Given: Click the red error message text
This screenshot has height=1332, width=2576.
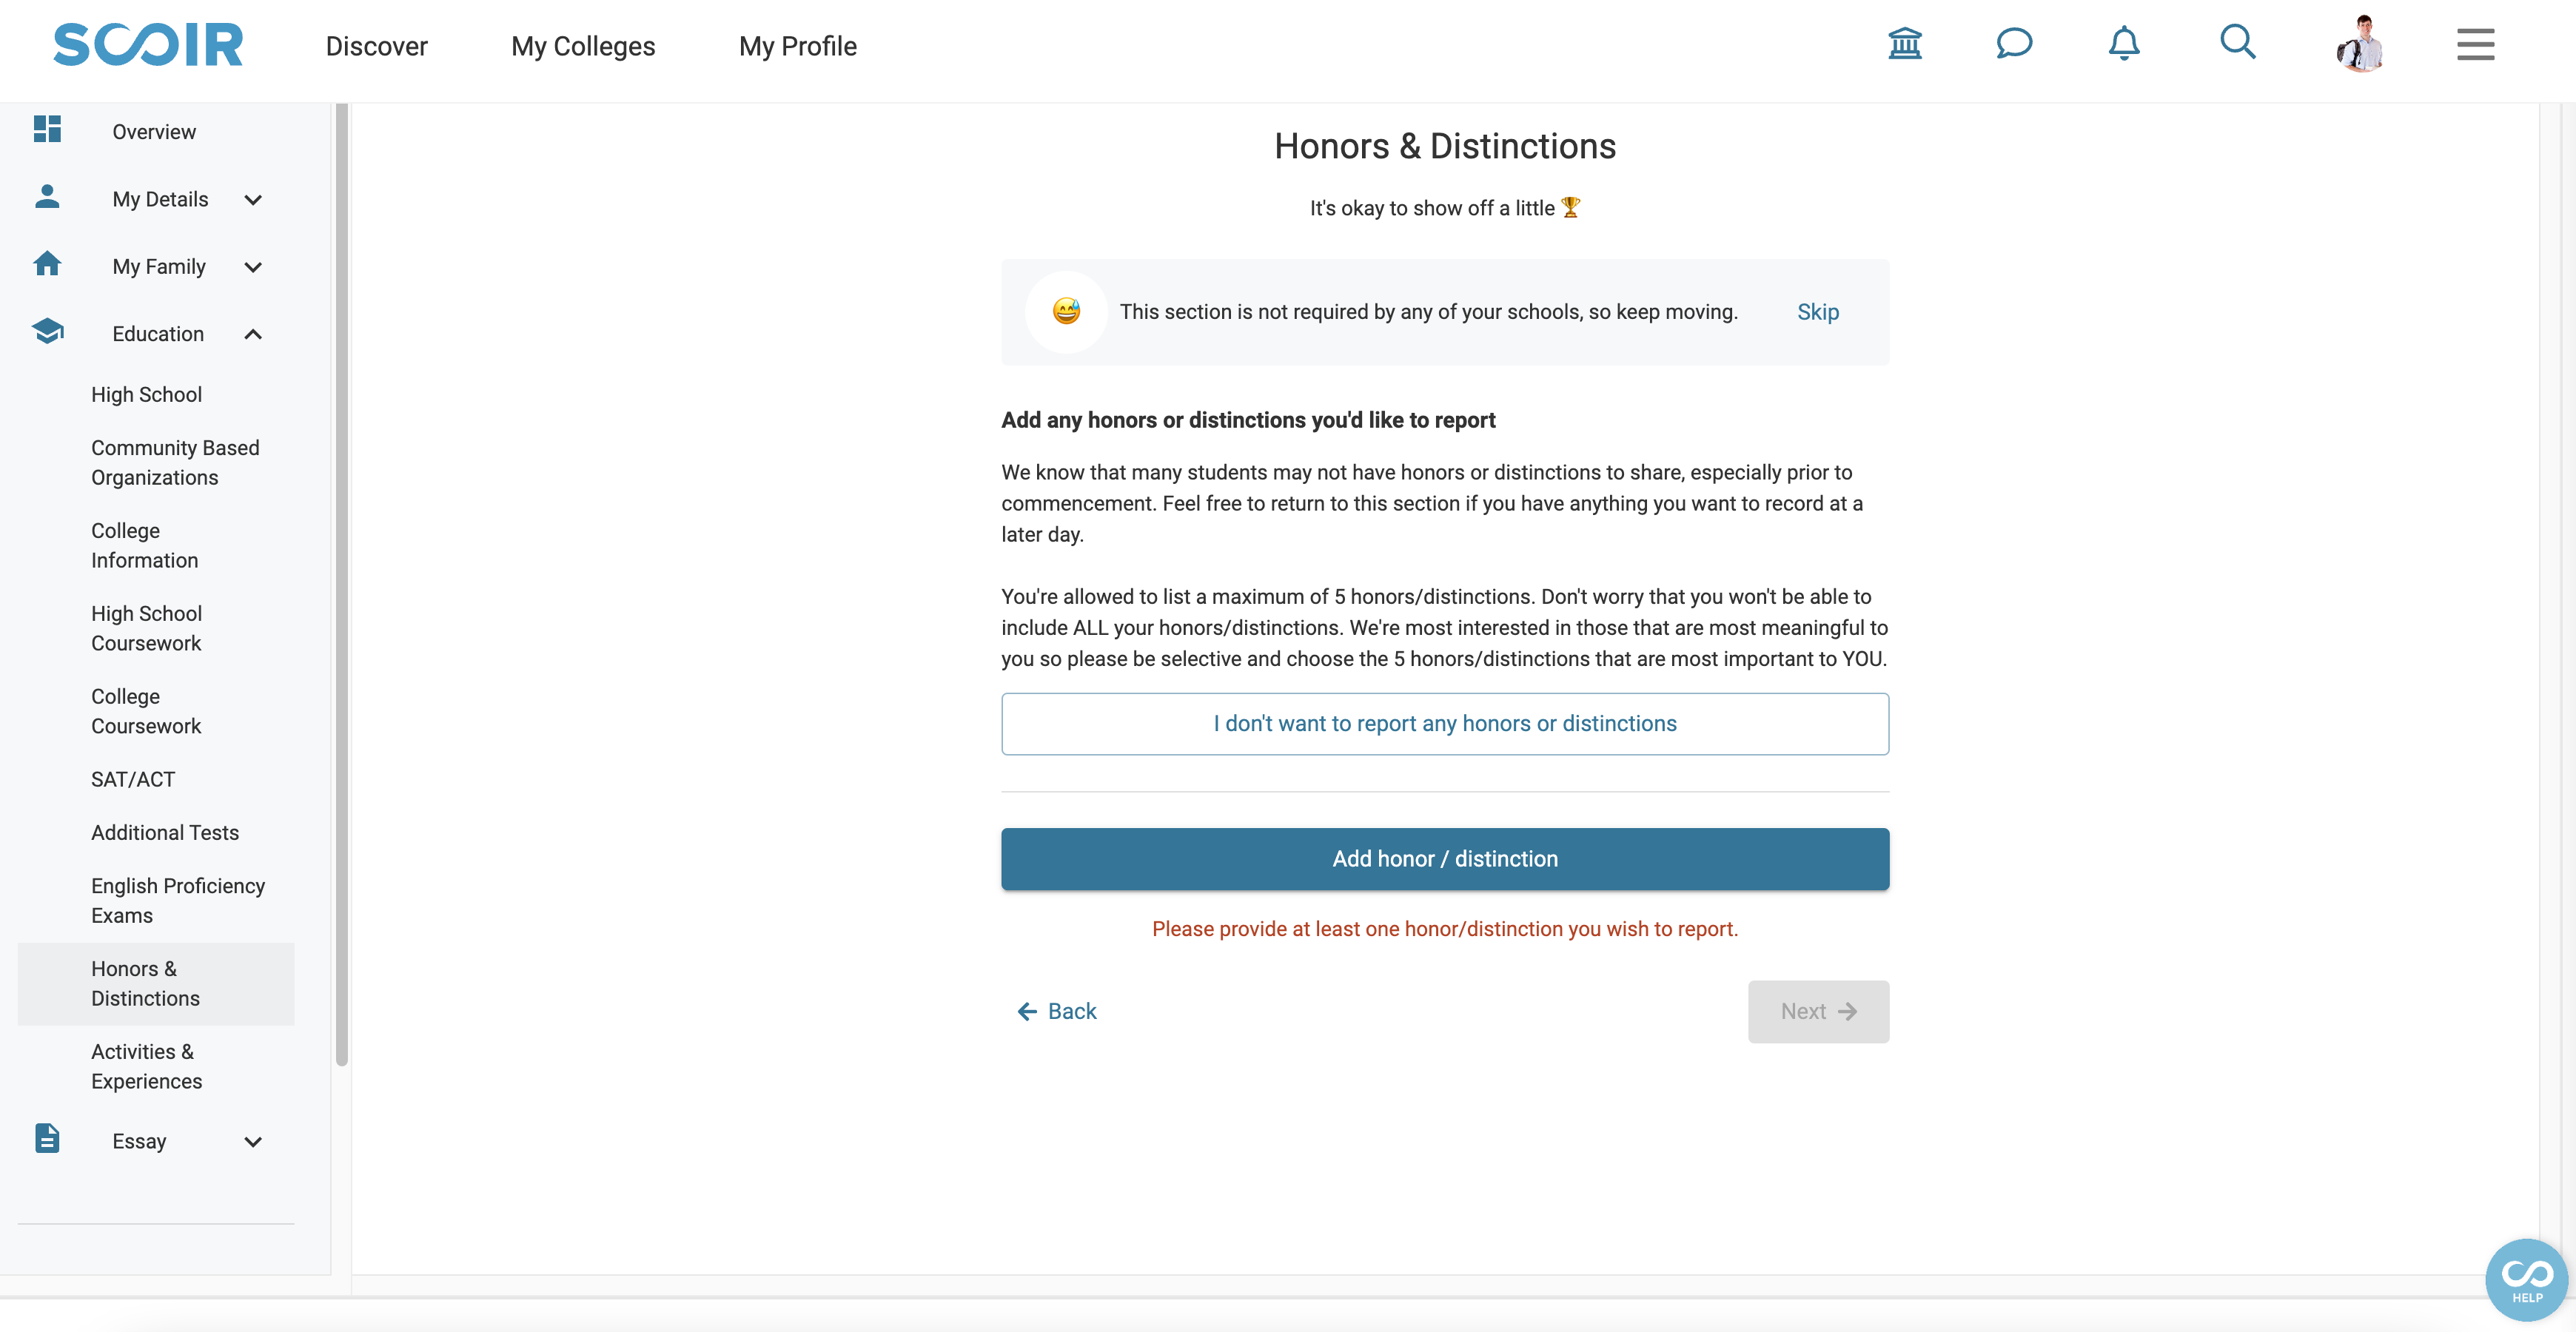Looking at the screenshot, I should click(1444, 929).
